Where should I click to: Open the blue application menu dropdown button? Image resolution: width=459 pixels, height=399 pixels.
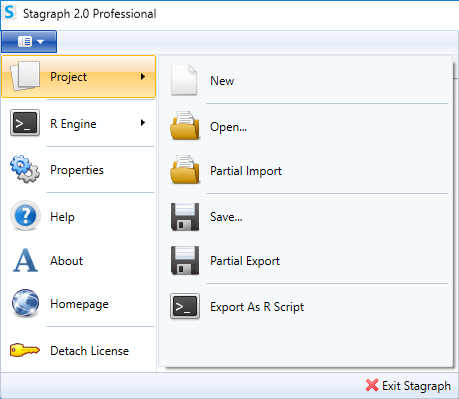pyautogui.click(x=29, y=42)
